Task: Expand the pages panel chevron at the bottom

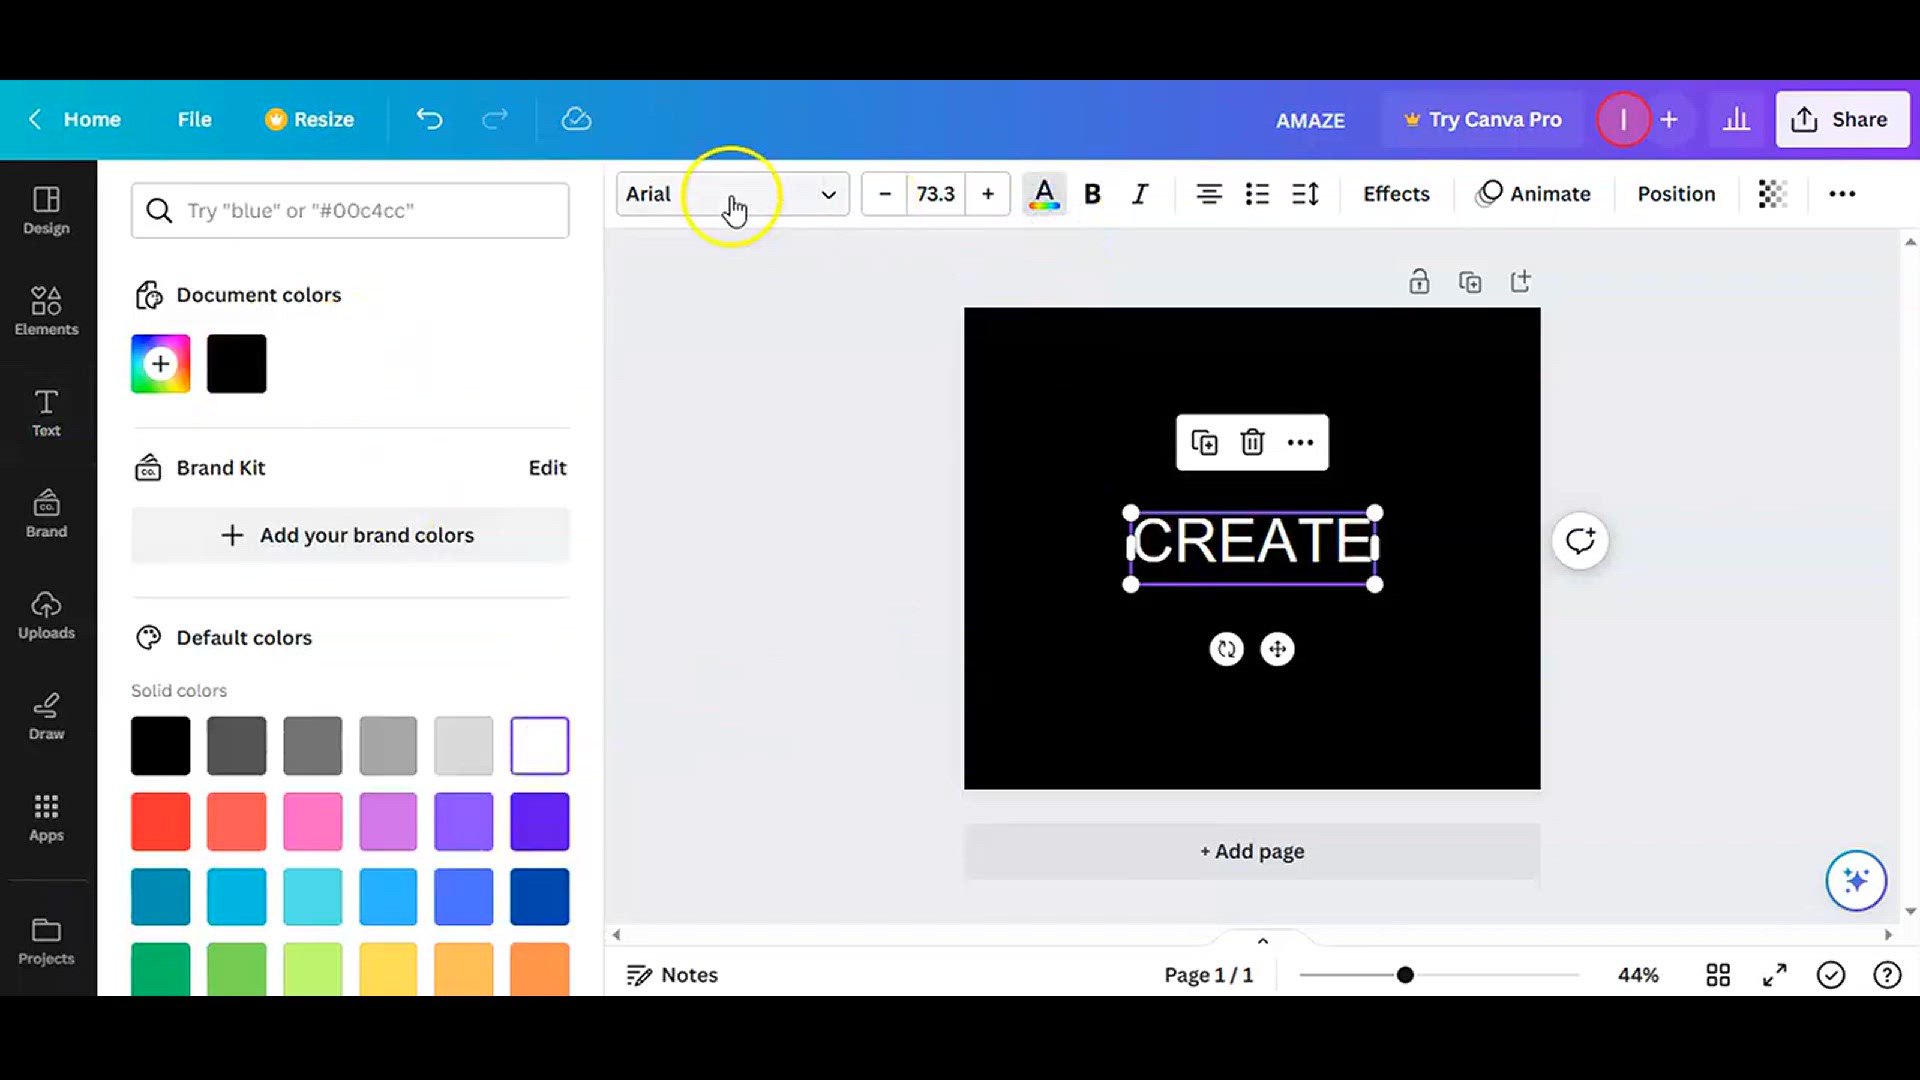Action: coord(1263,941)
